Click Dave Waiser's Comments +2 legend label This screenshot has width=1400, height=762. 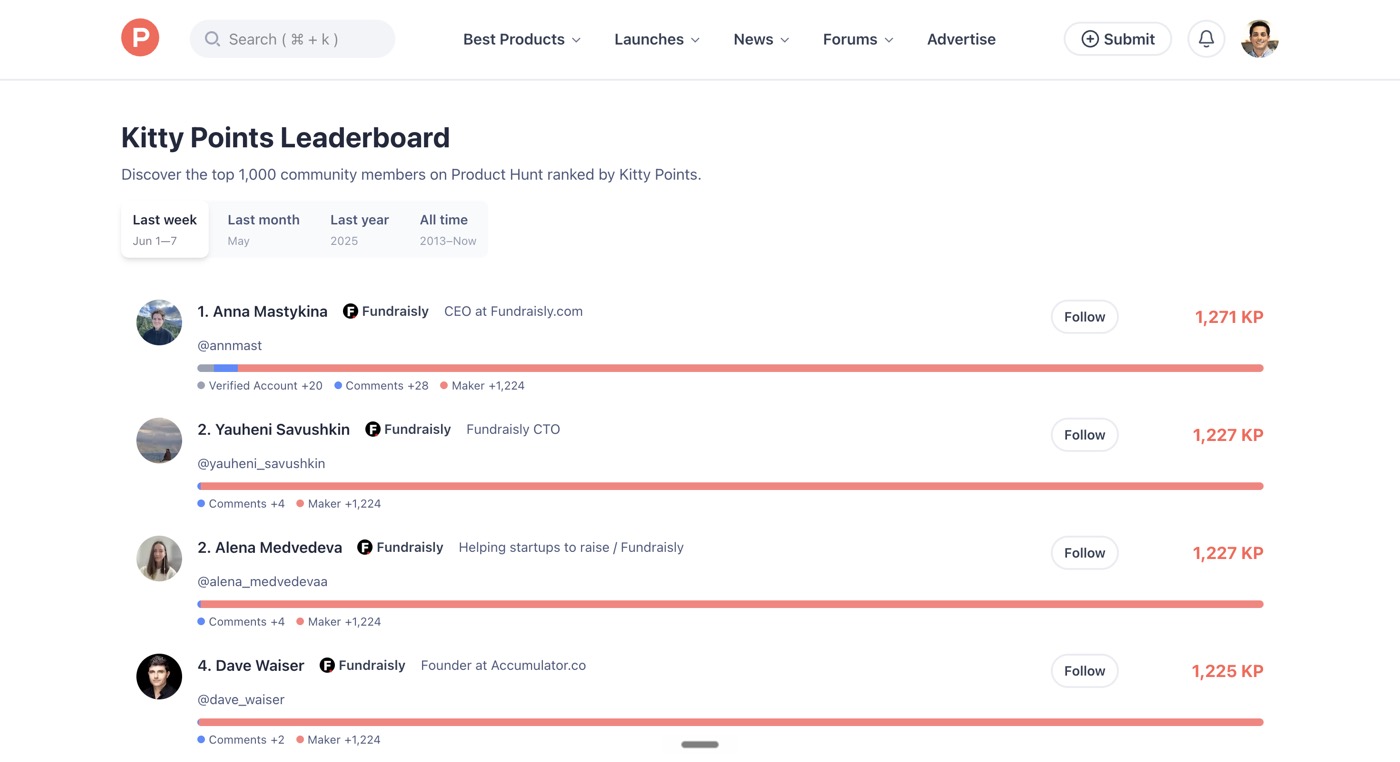tap(241, 740)
